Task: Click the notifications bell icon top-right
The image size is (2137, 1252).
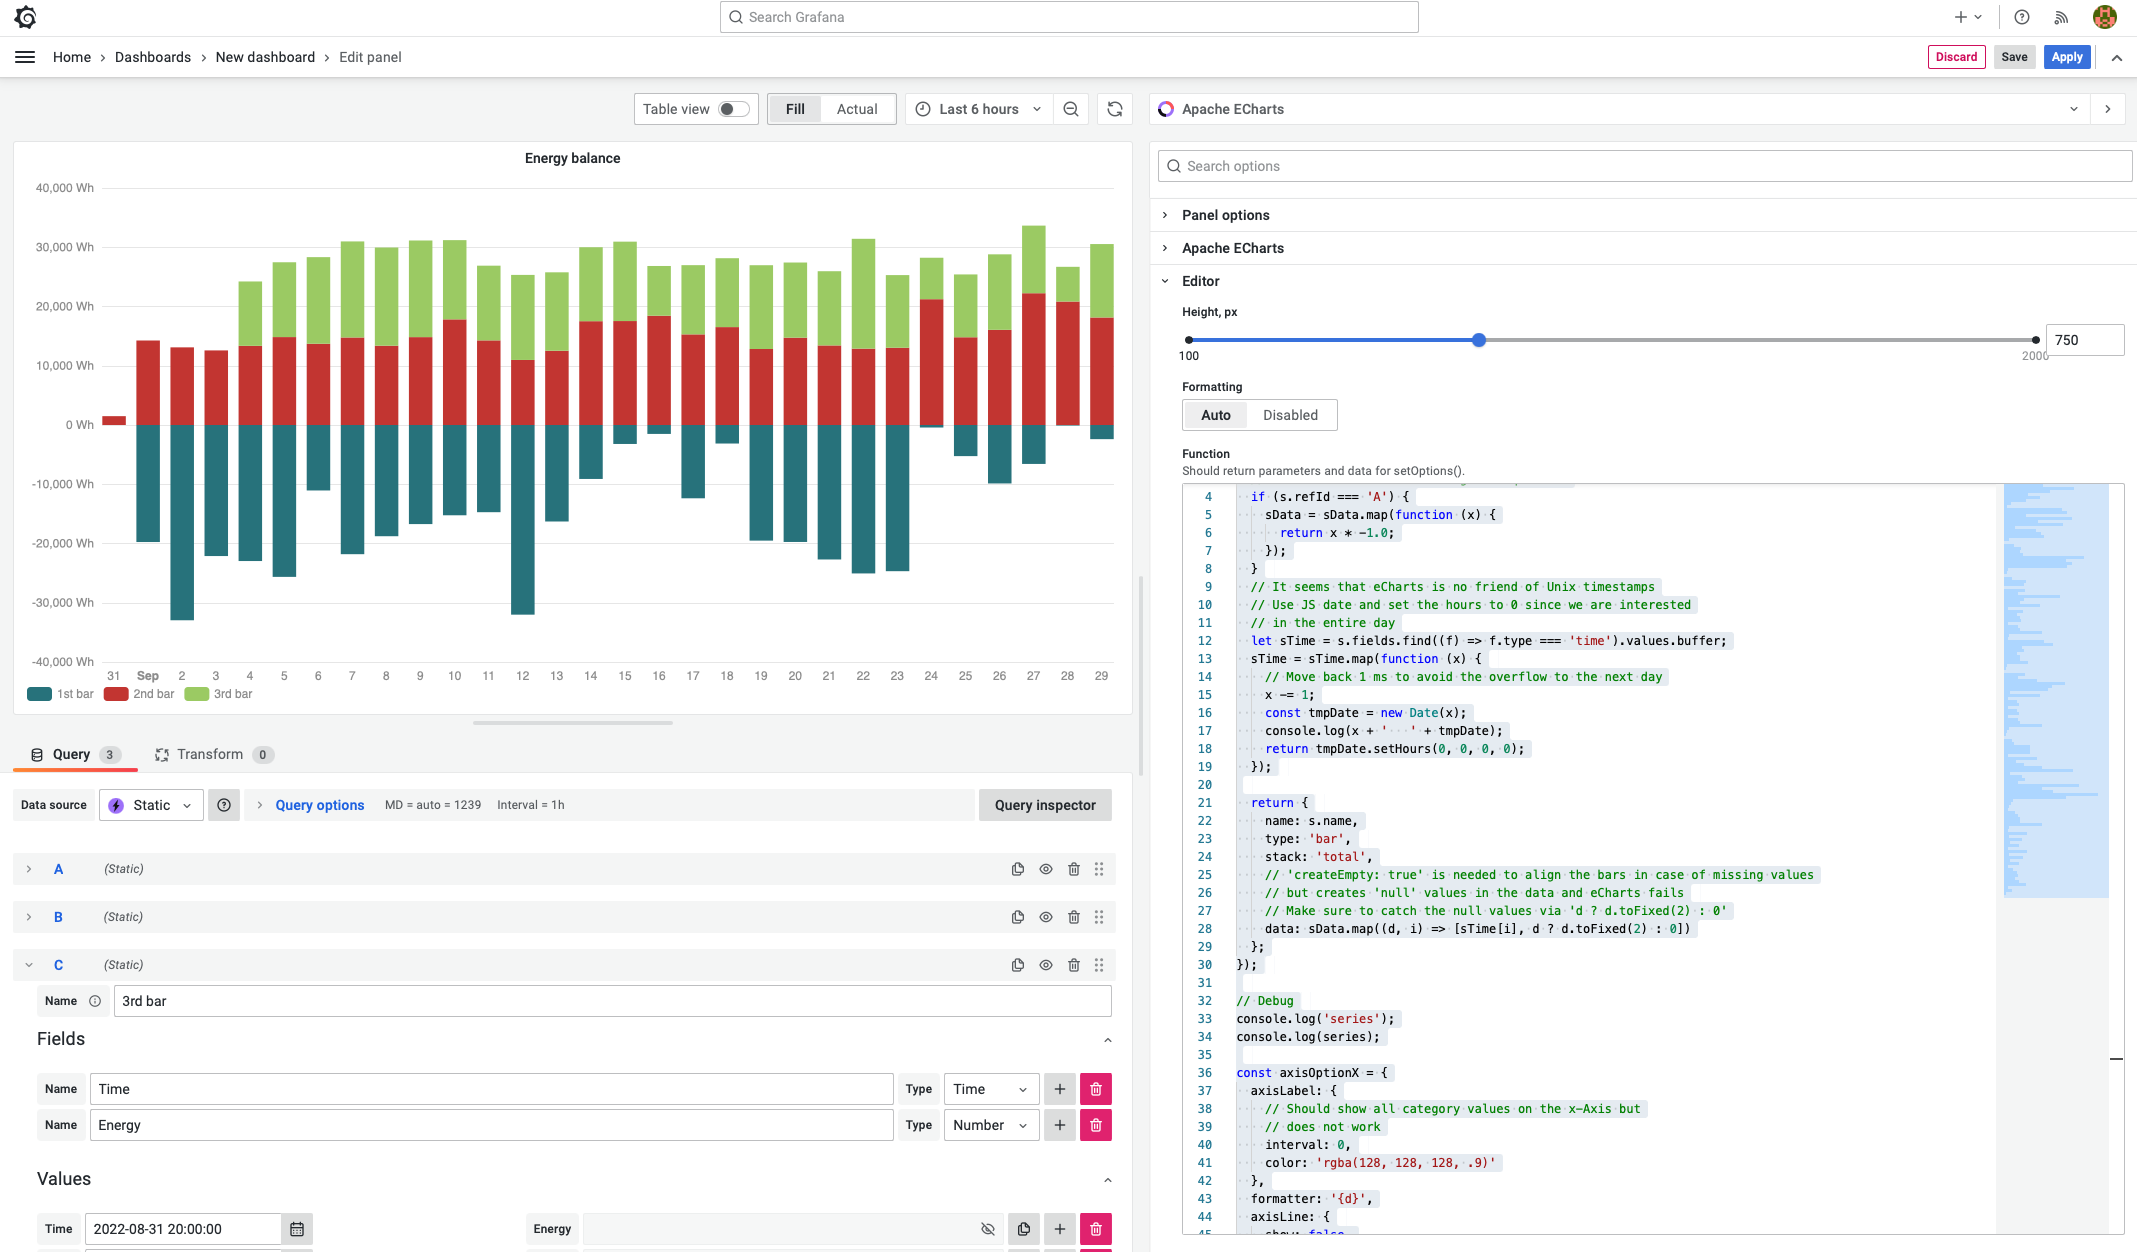Action: click(x=2062, y=16)
